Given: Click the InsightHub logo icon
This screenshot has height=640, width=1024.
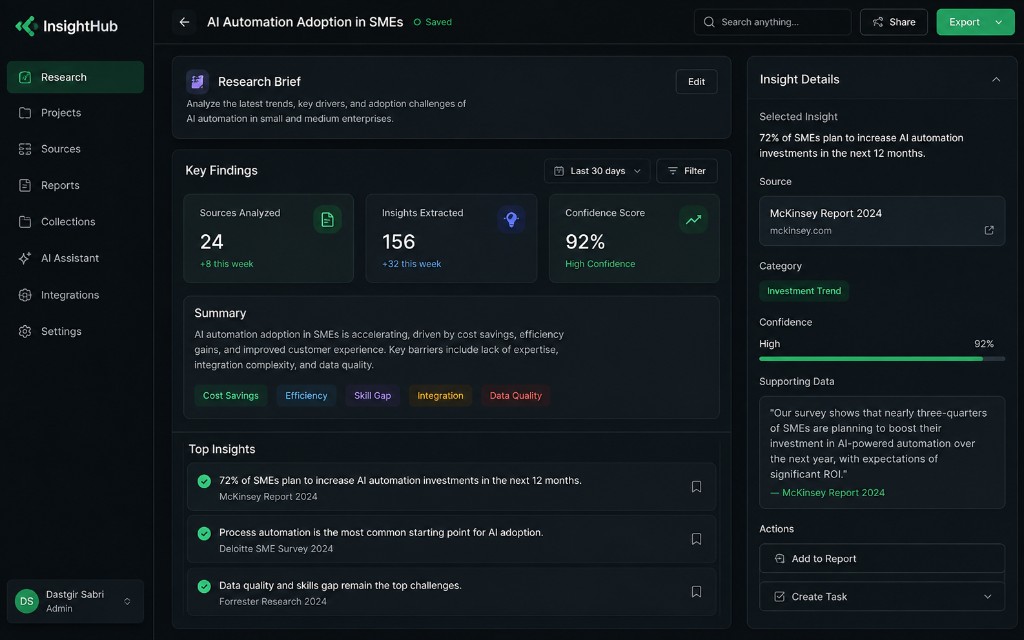Looking at the screenshot, I should (x=25, y=26).
